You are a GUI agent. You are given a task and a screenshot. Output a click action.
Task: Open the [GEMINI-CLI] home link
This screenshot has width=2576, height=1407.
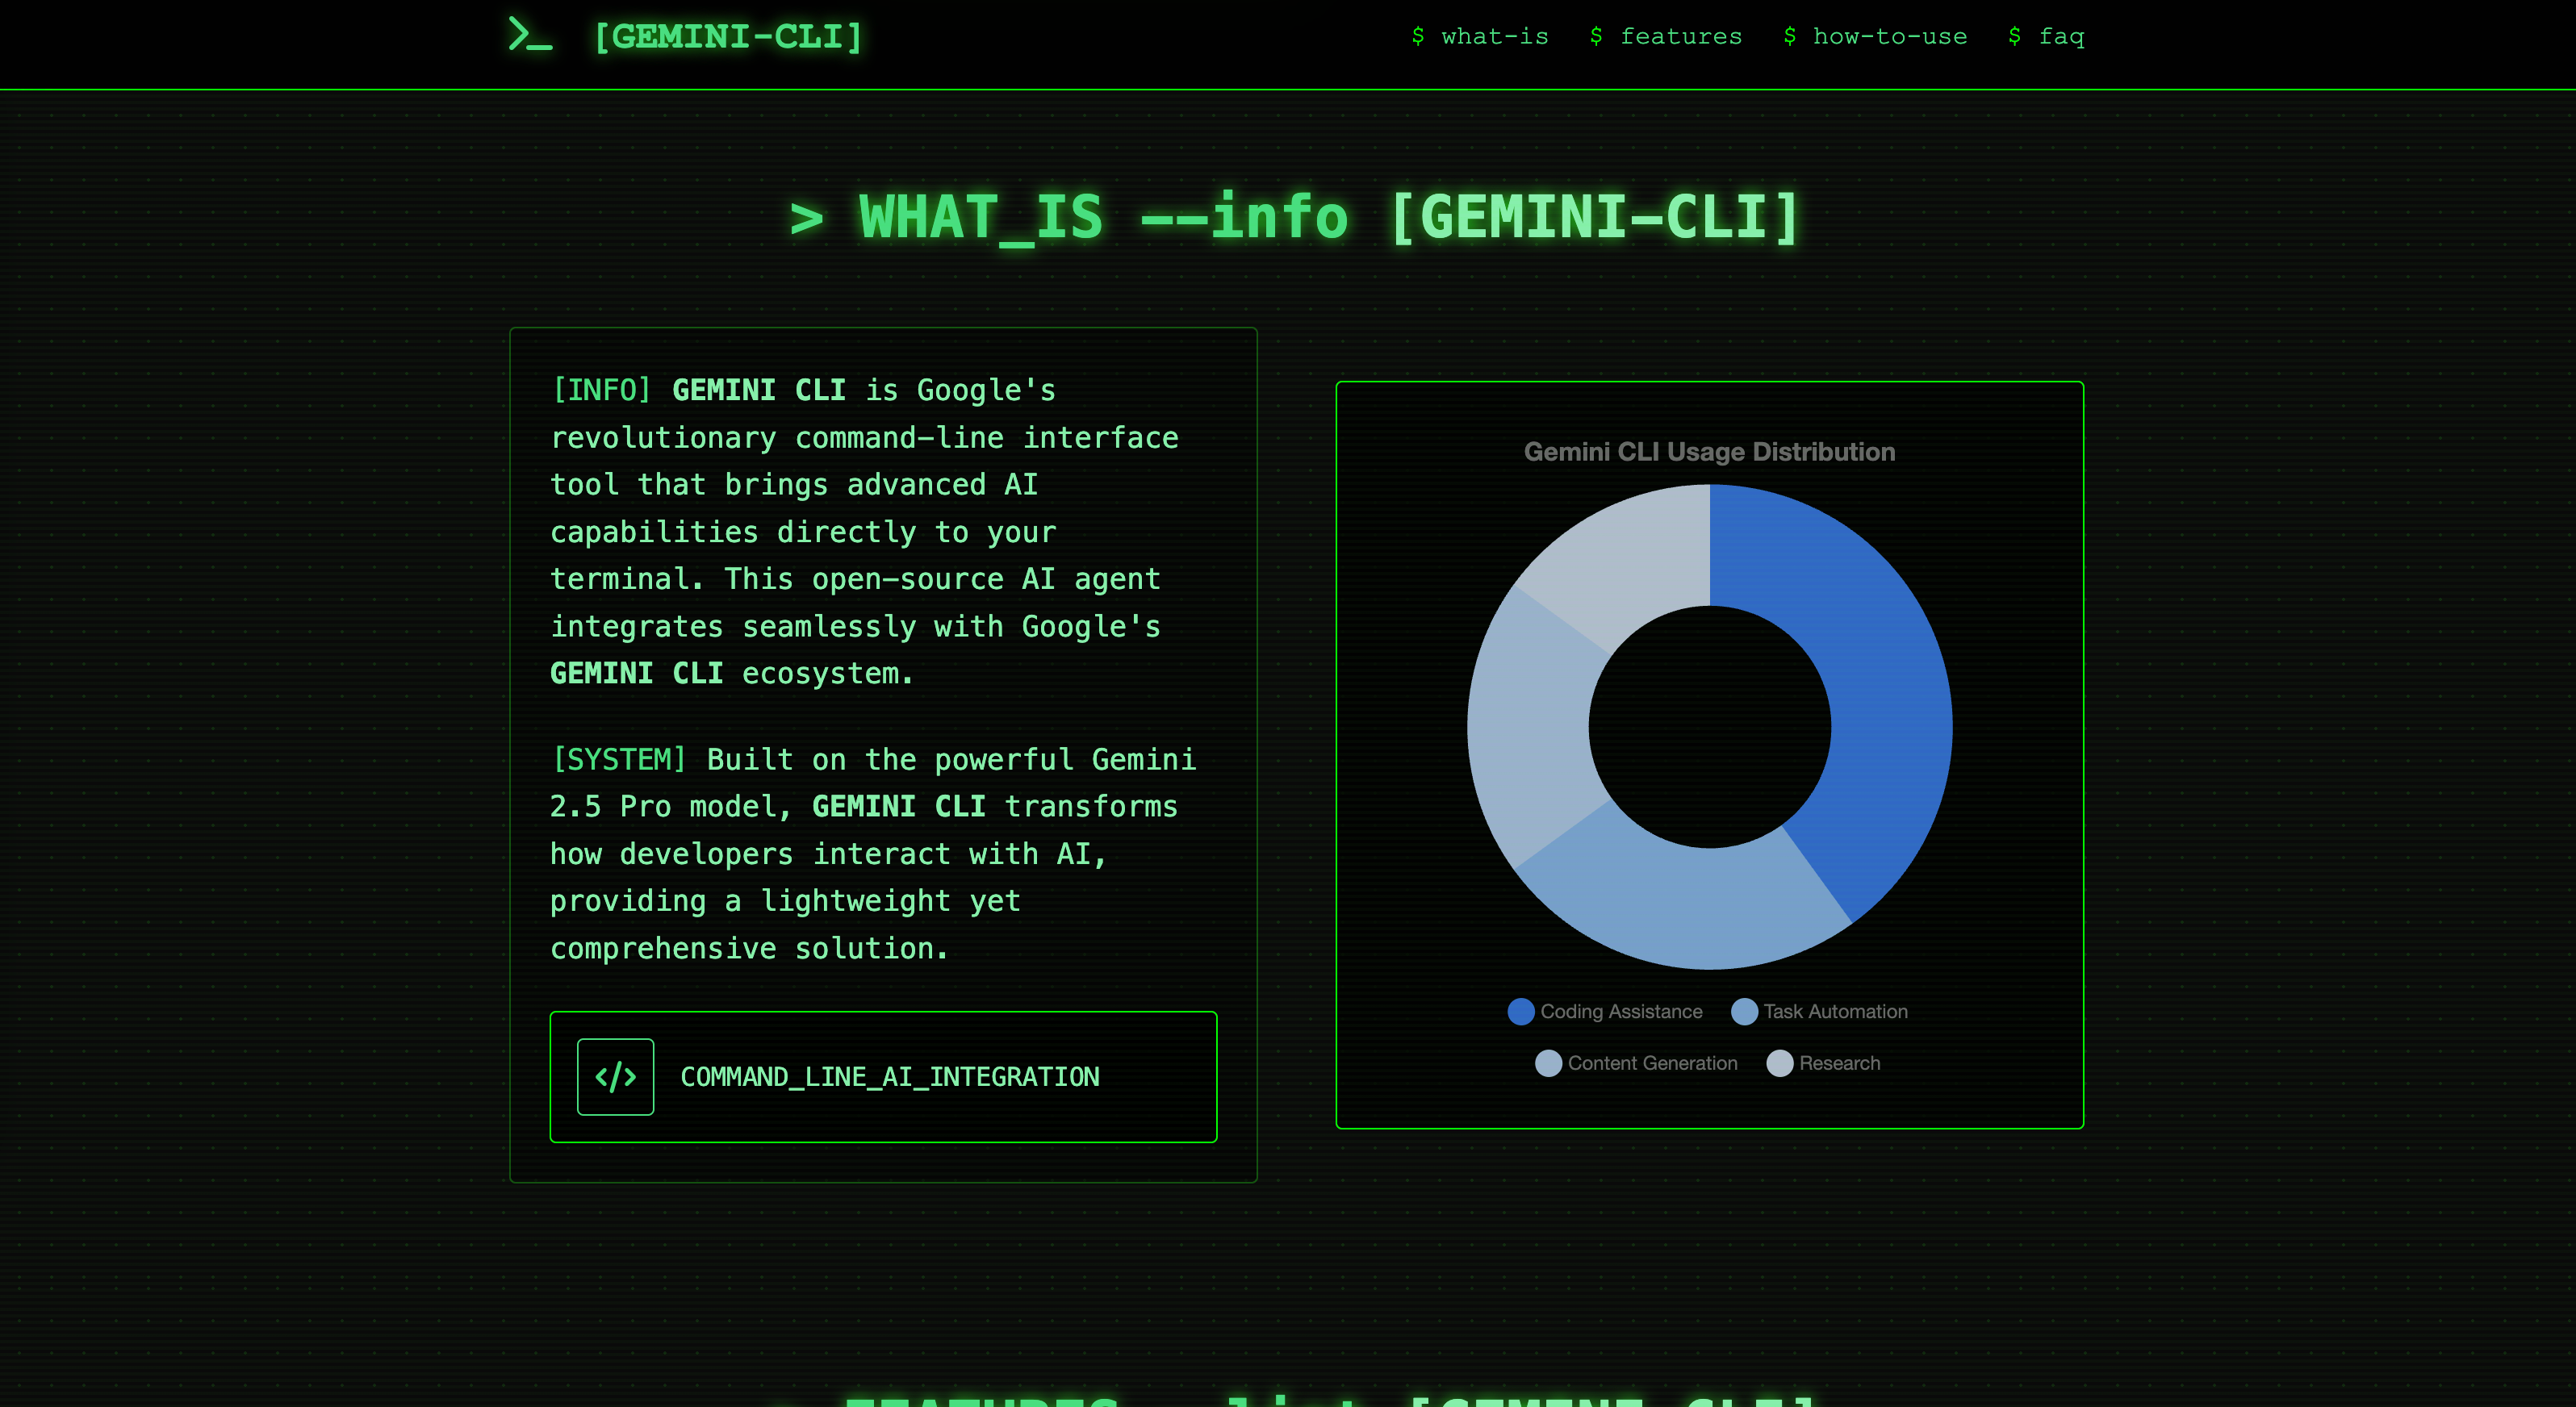727,37
